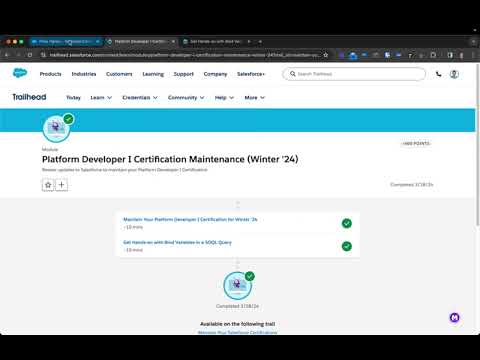Click the magnifier icon in Search Trailhead

coord(293,74)
